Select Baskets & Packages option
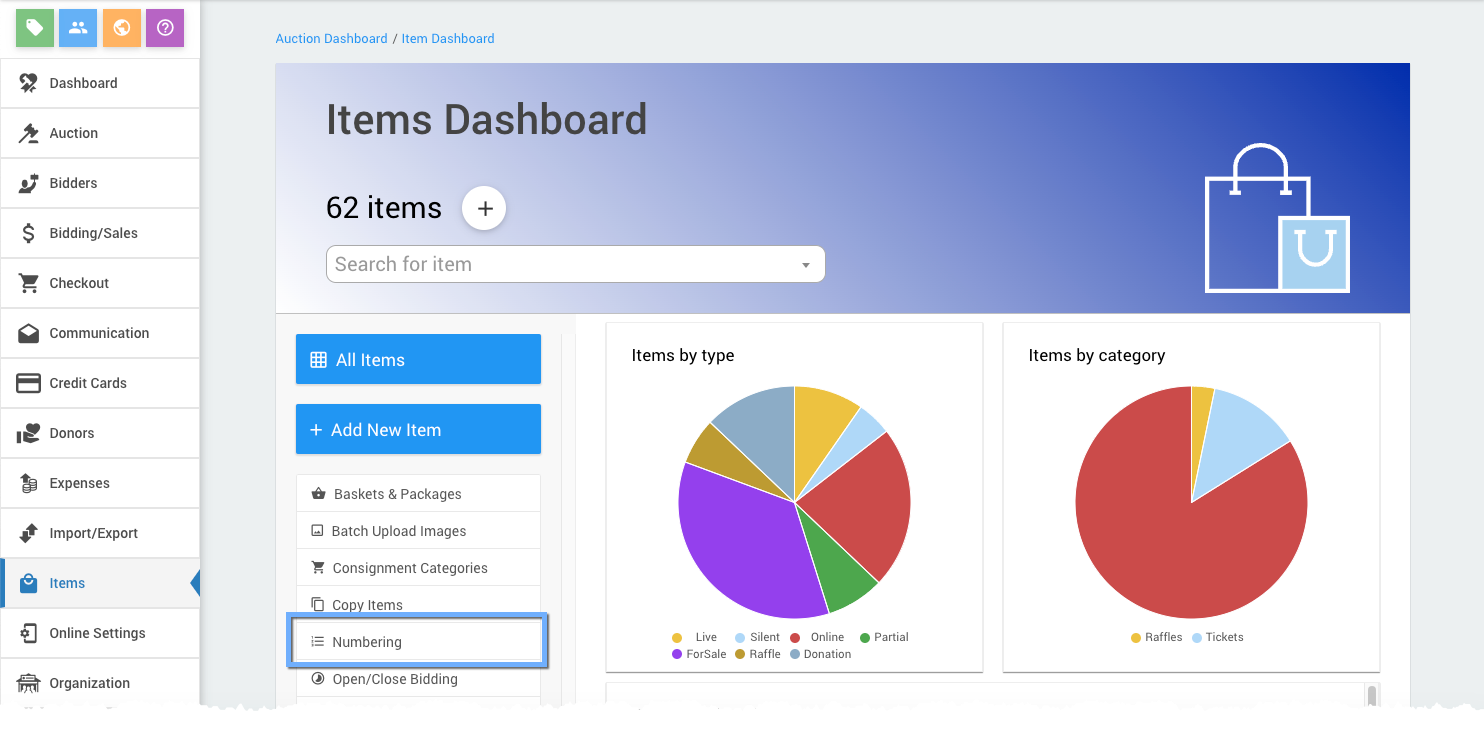The width and height of the screenshot is (1484, 735). [397, 494]
